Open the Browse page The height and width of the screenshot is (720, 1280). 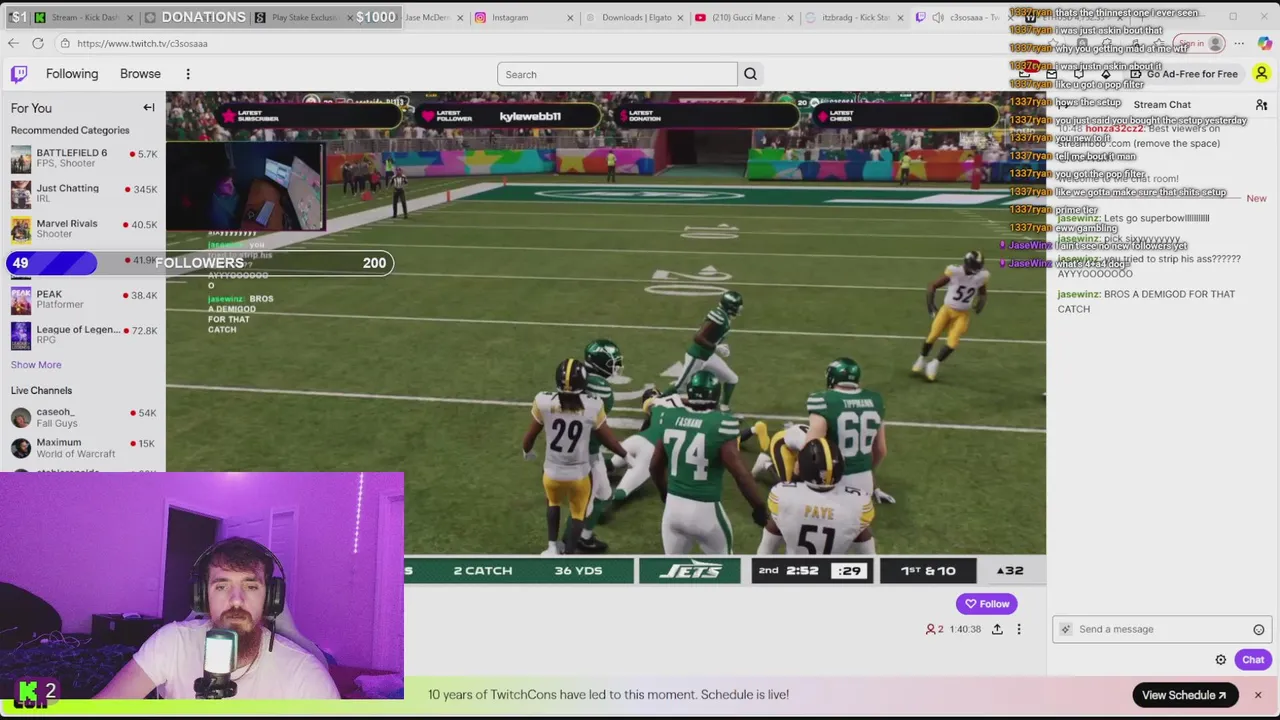click(x=140, y=74)
